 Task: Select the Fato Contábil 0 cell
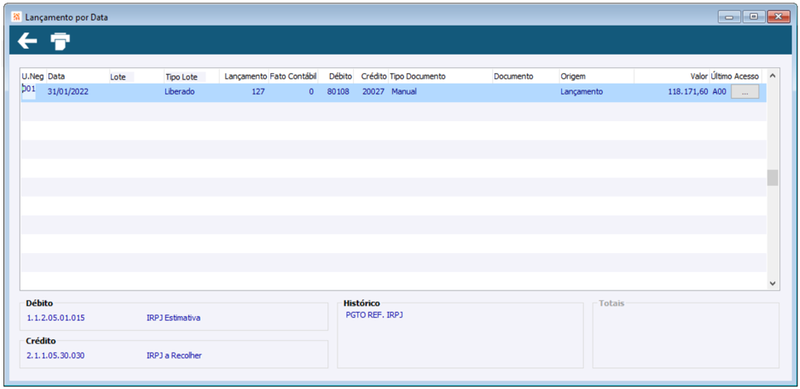click(x=311, y=92)
